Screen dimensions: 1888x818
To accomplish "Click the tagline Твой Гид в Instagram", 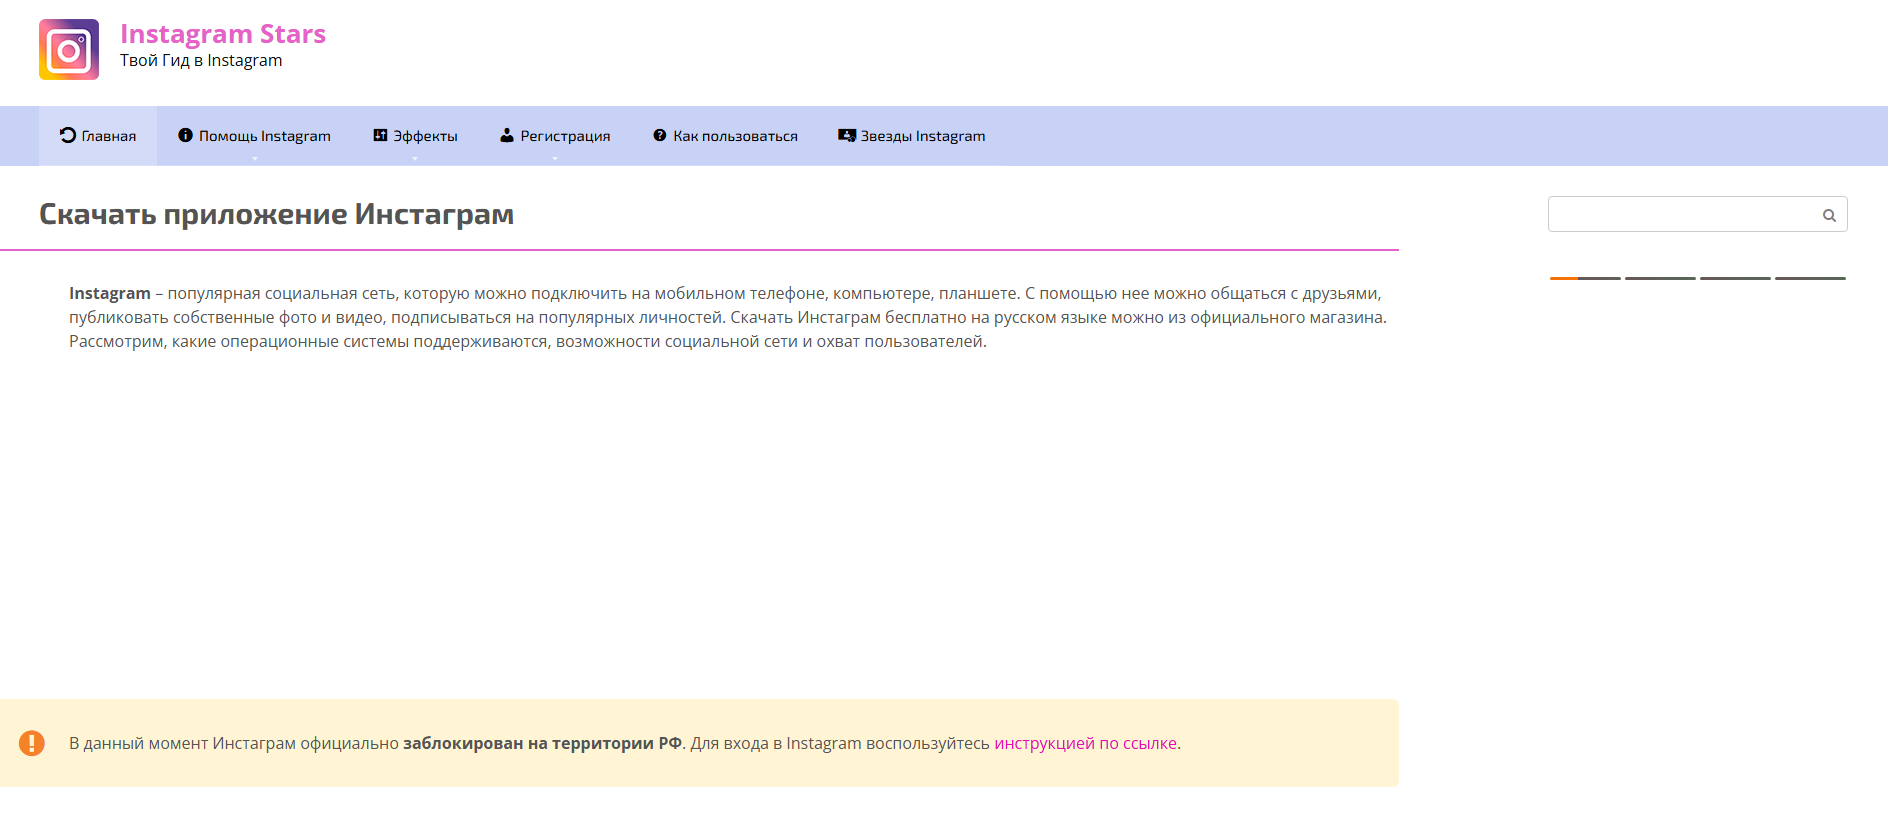I will click(201, 61).
